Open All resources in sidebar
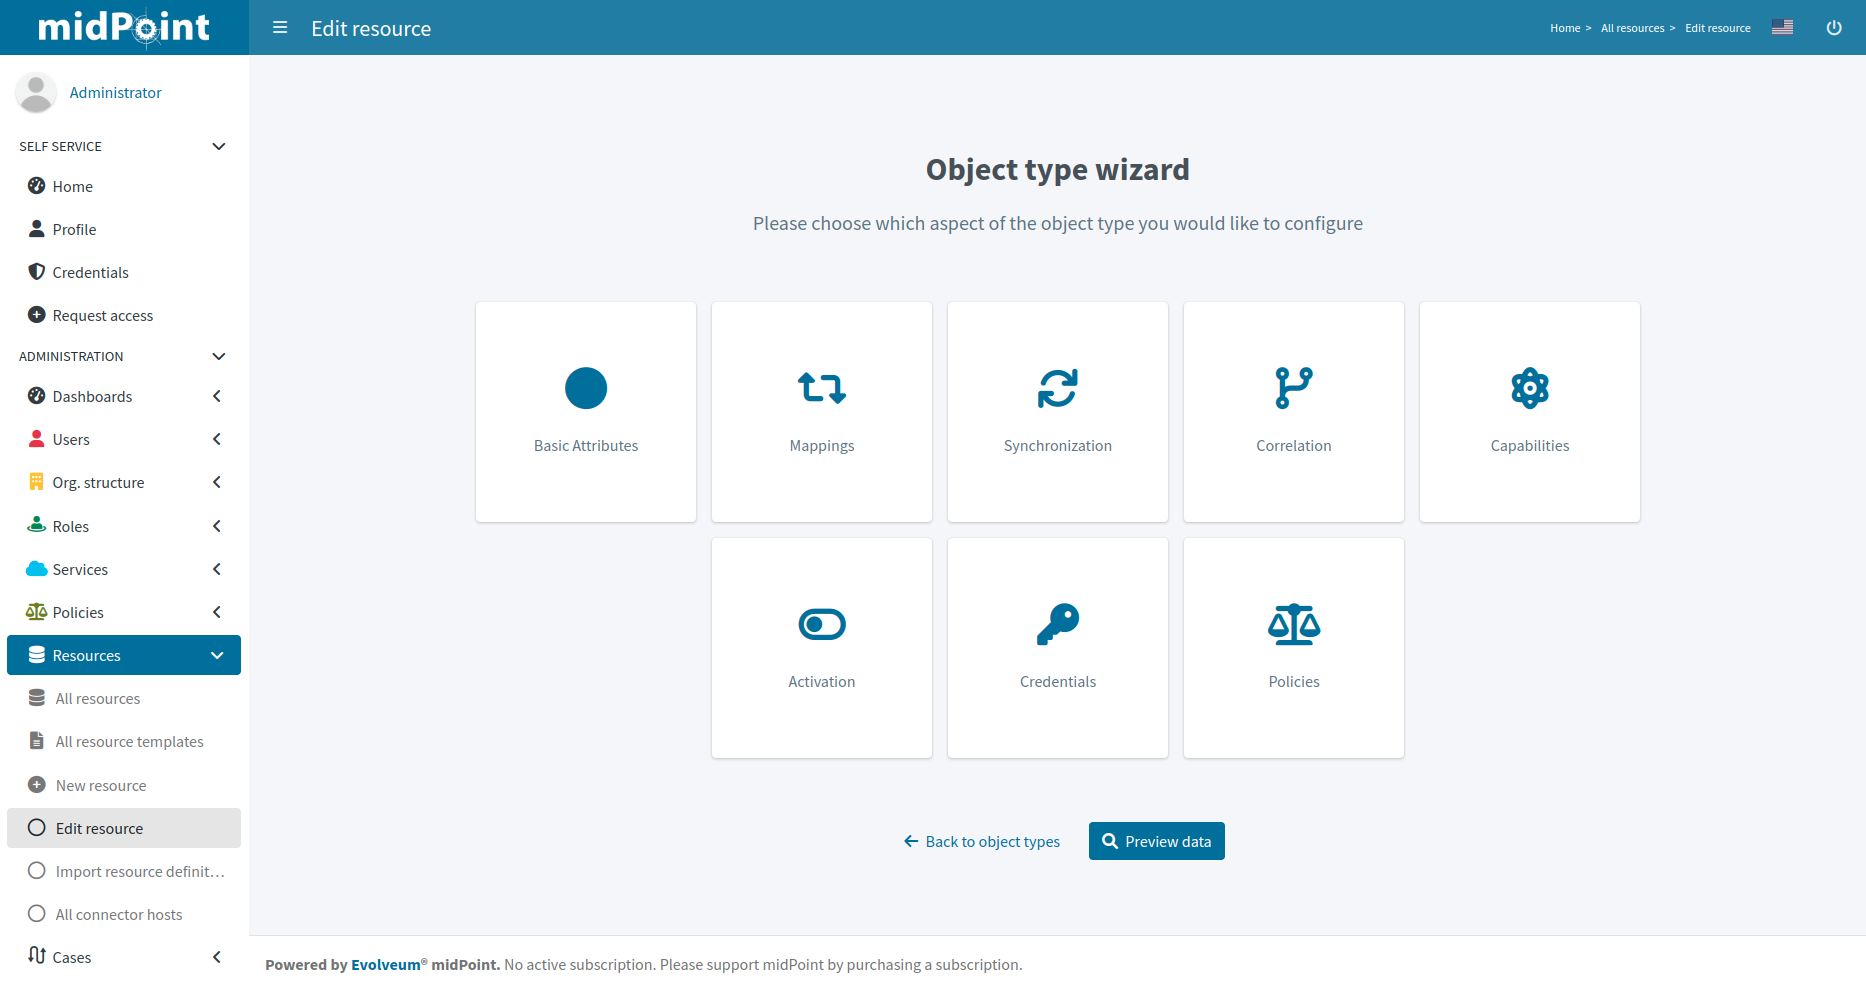1866x990 pixels. pos(98,698)
